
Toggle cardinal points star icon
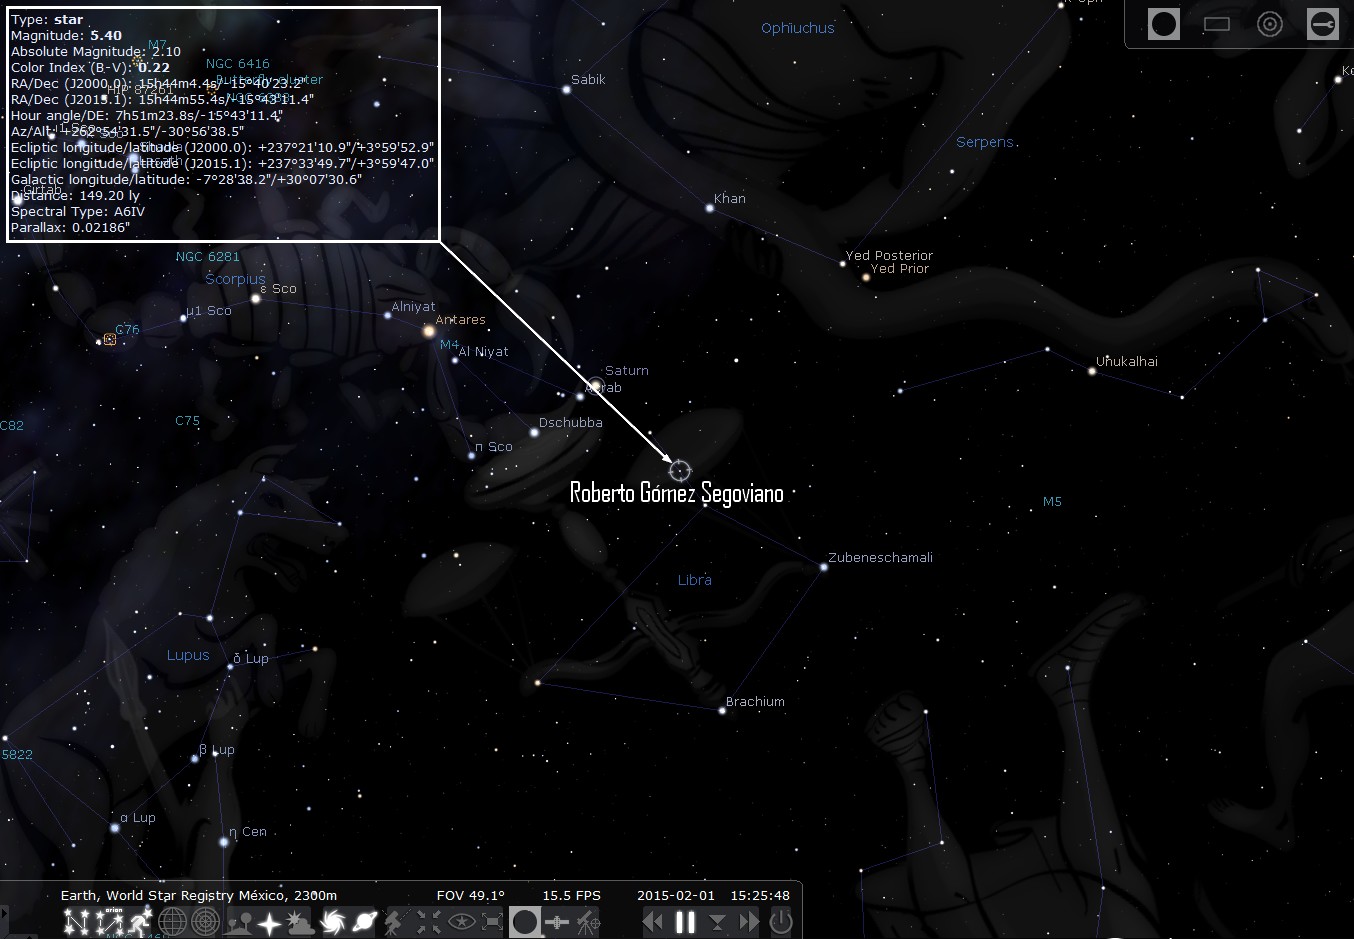270,921
